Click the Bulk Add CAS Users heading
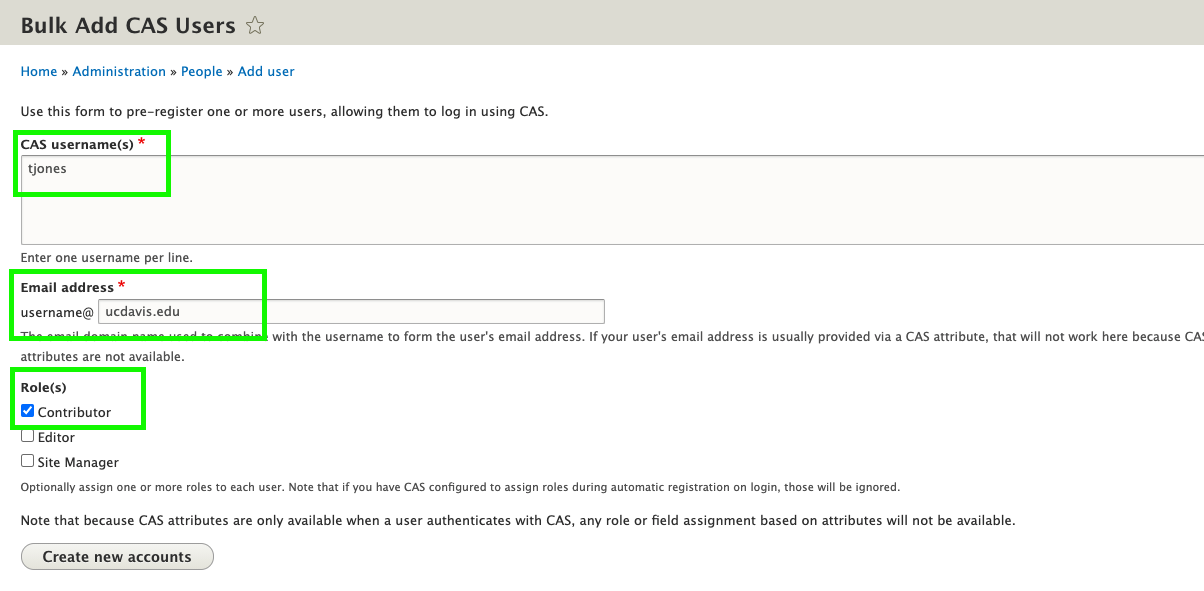Viewport: 1204px width, 591px height. pyautogui.click(x=128, y=26)
